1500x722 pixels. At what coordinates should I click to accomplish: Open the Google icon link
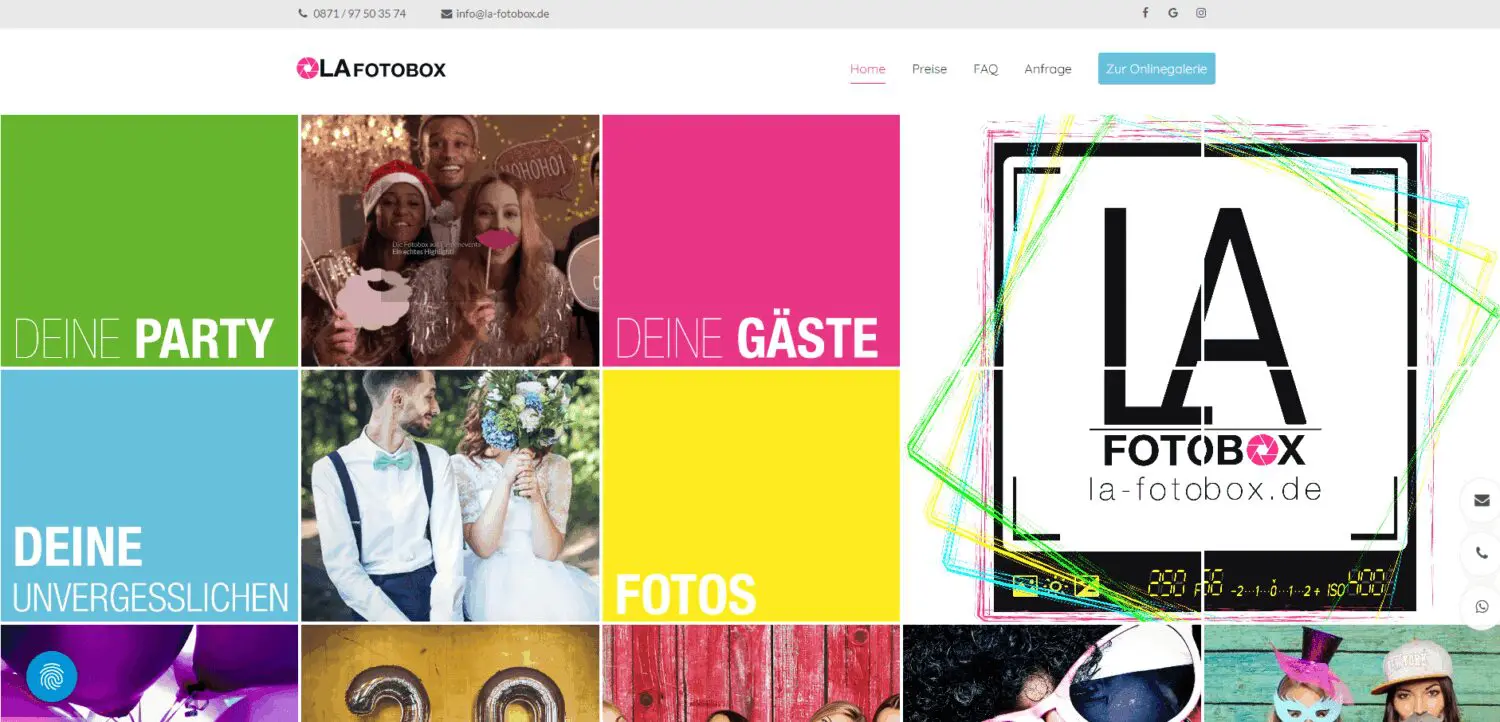point(1173,13)
